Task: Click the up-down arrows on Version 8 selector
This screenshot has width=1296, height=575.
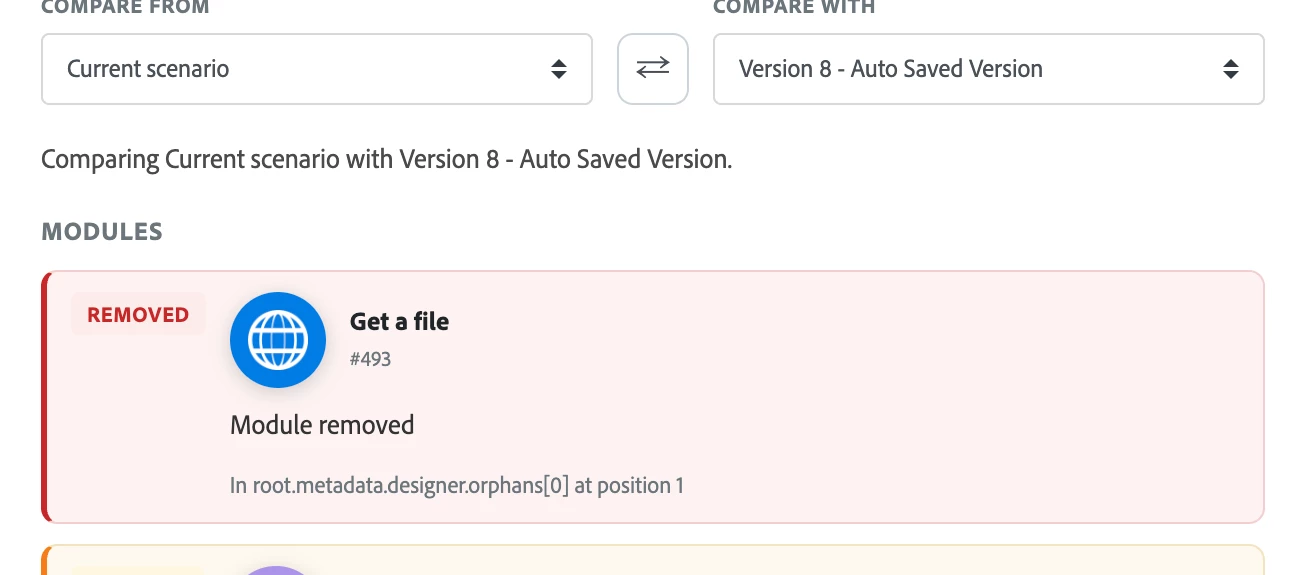Action: coord(1231,69)
